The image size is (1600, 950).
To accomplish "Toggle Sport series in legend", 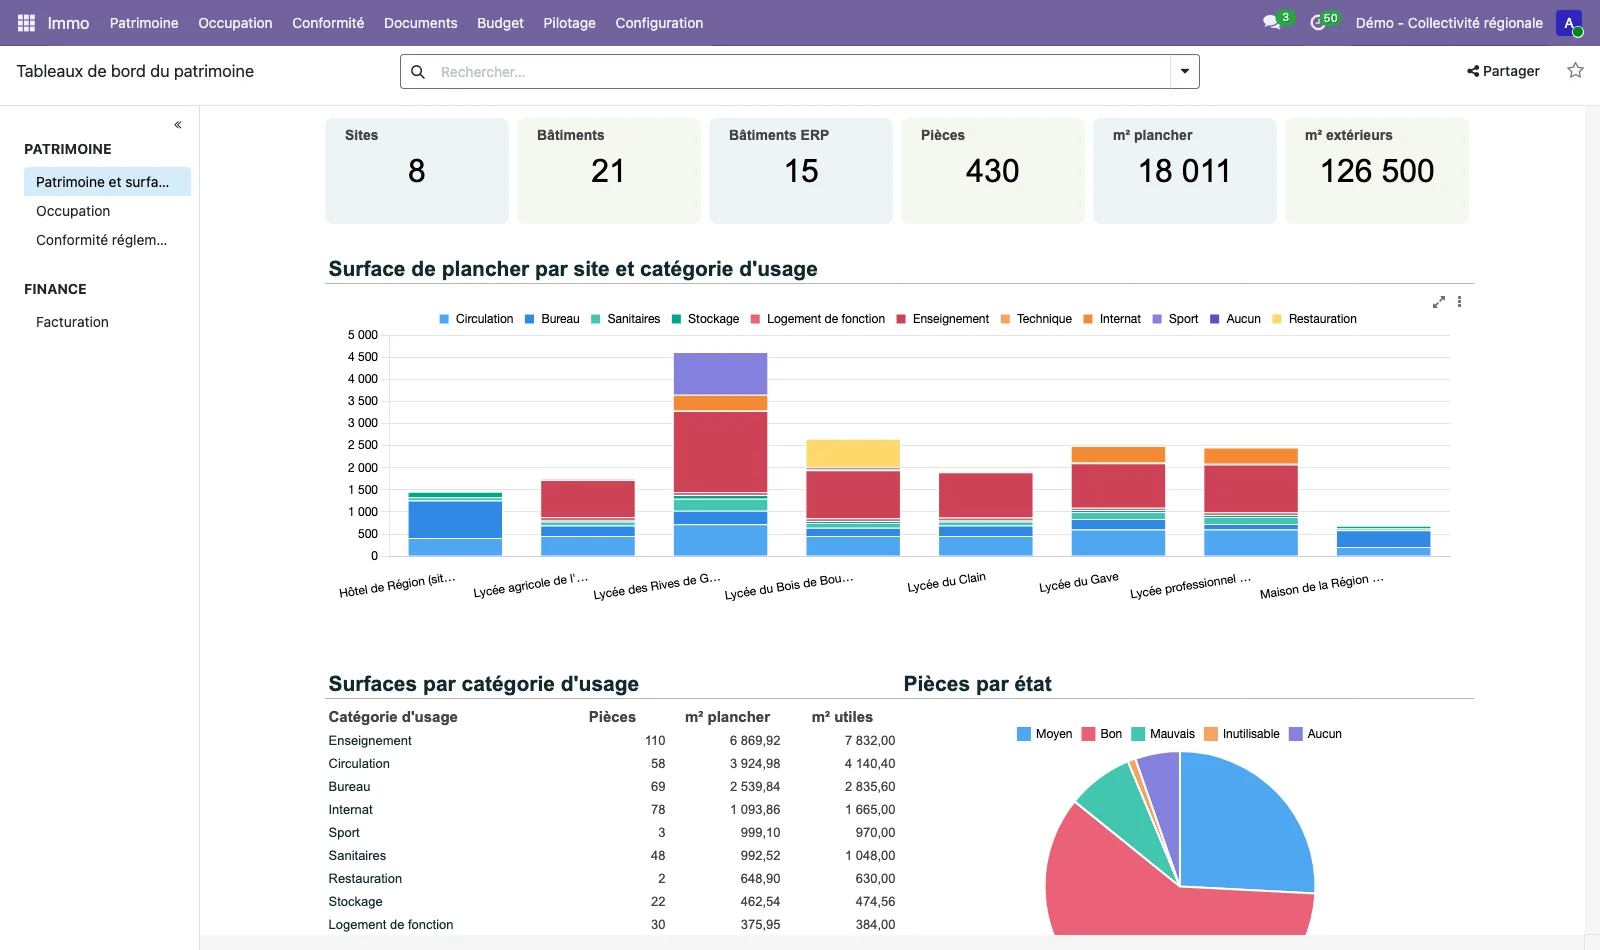I will [x=1176, y=319].
